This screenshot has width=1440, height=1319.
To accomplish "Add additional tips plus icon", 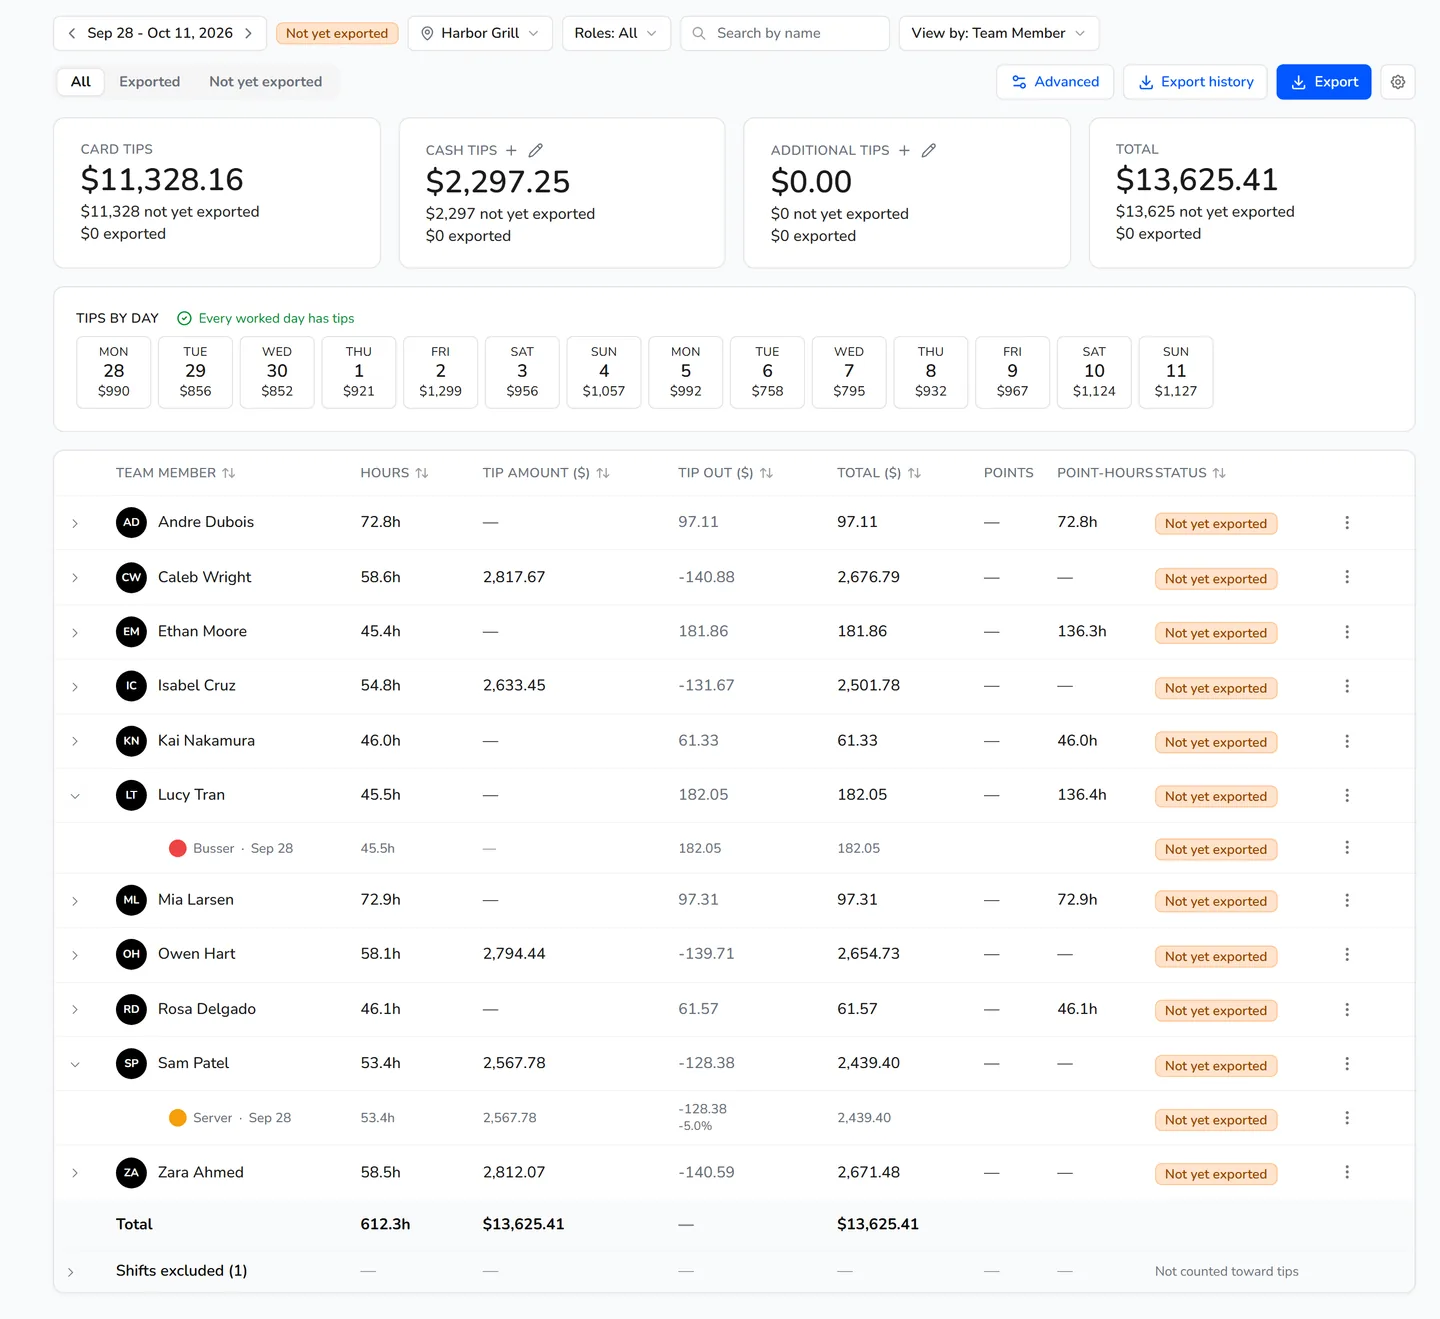I will (x=904, y=150).
